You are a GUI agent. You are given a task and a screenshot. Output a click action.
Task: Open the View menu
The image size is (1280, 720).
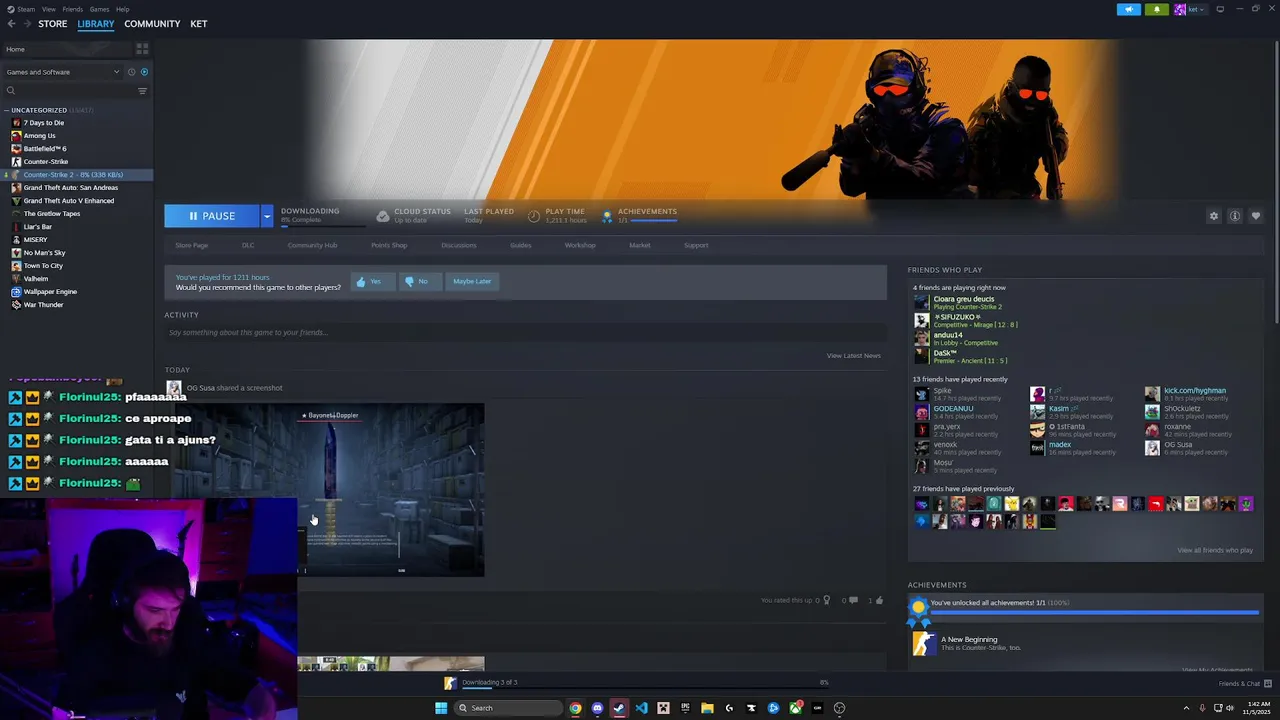coord(48,9)
